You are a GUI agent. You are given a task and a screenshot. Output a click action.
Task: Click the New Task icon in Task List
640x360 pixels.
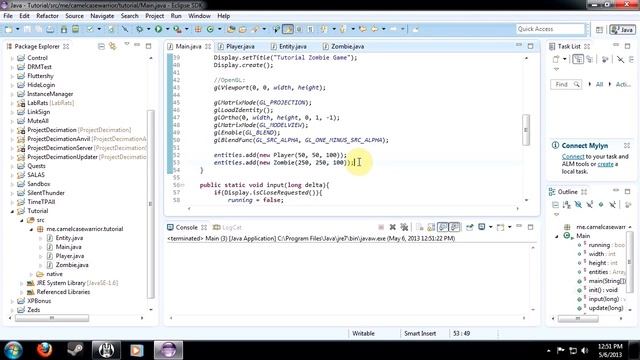556,60
